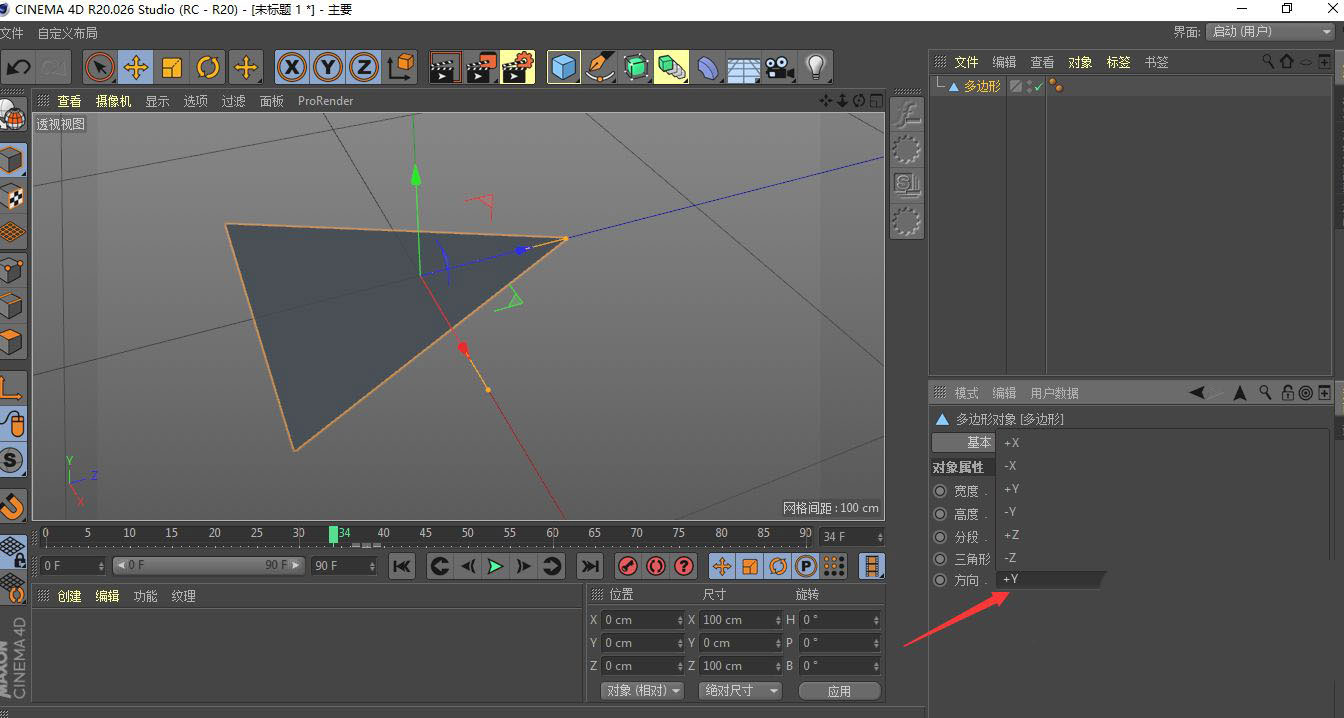Image resolution: width=1344 pixels, height=718 pixels.
Task: Select the Move tool in top toolbar
Action: click(x=135, y=67)
